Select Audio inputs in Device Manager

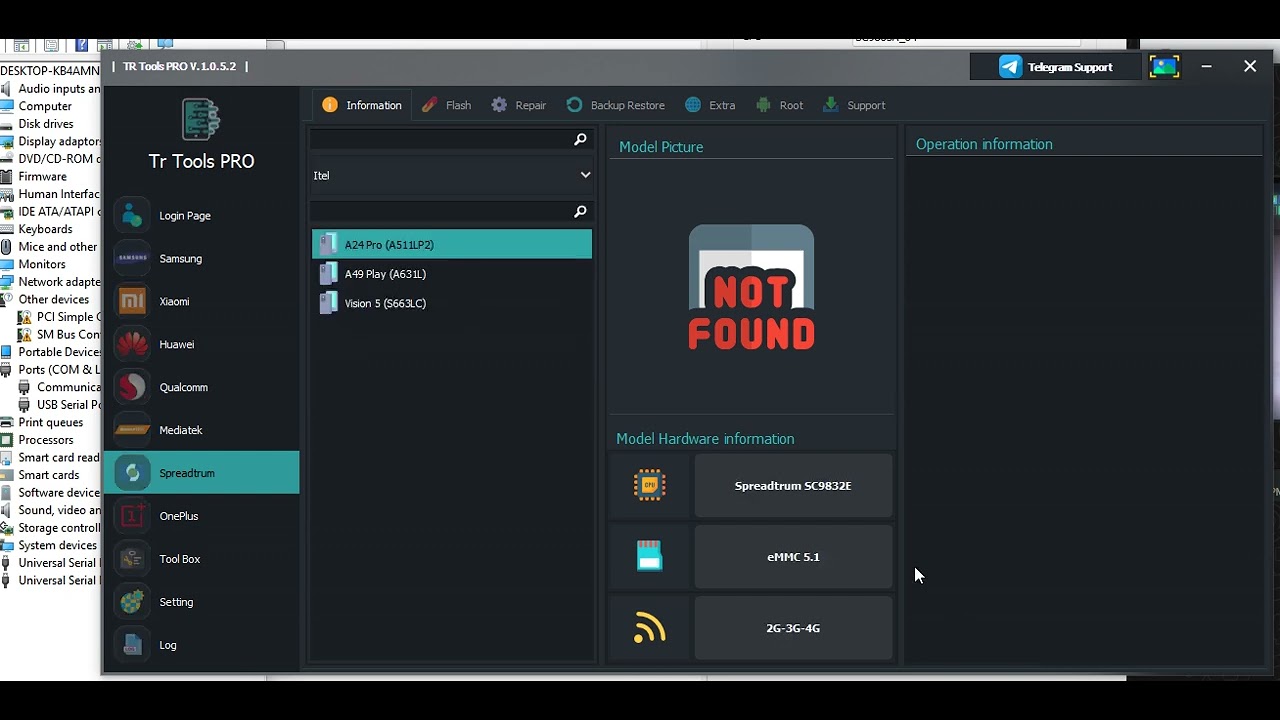[59, 88]
